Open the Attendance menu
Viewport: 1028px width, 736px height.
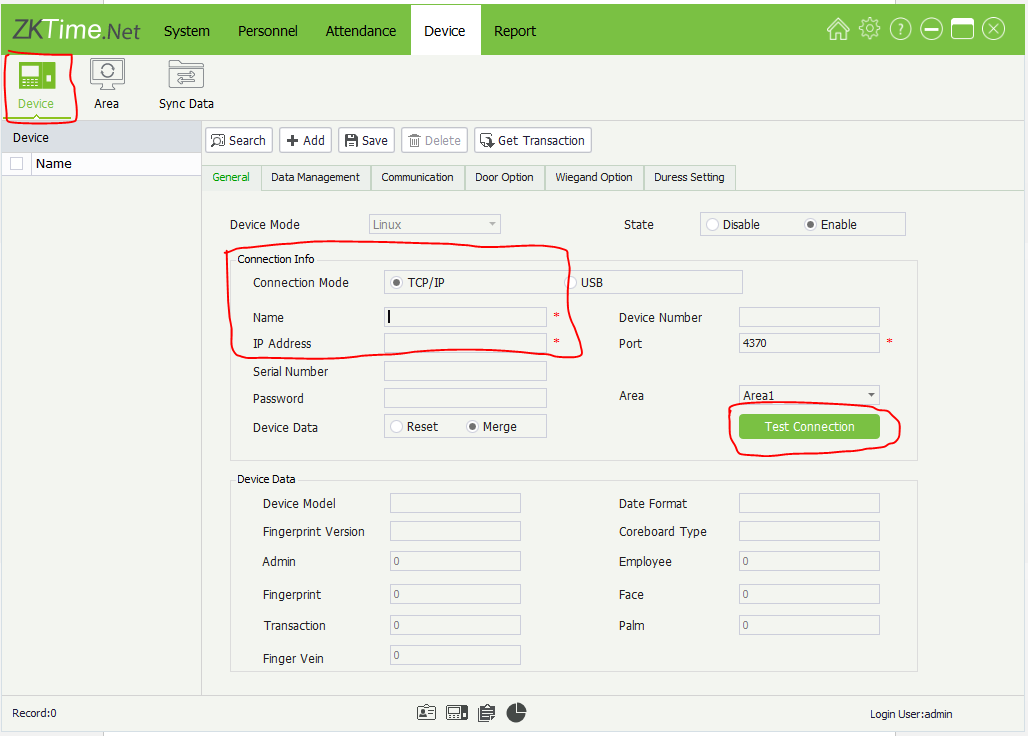(360, 31)
